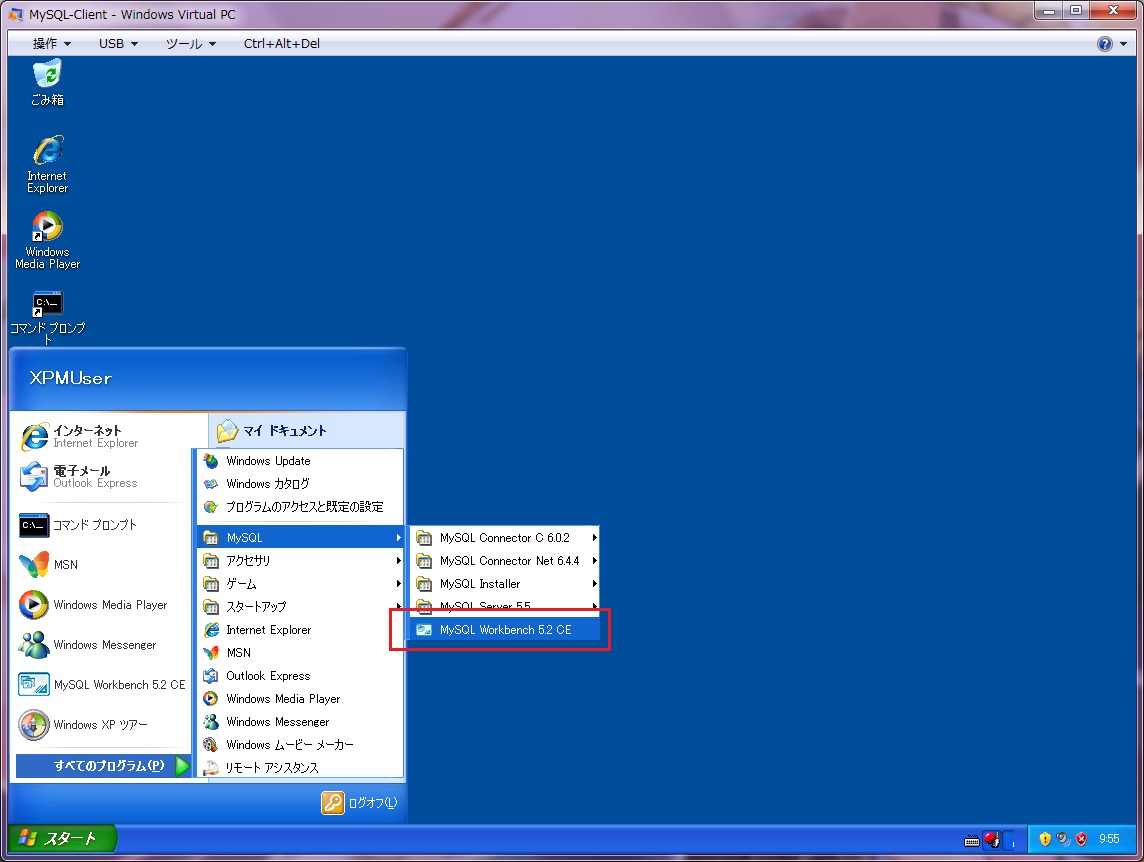Expand MySQL Server 5.5 submenu

click(x=505, y=606)
